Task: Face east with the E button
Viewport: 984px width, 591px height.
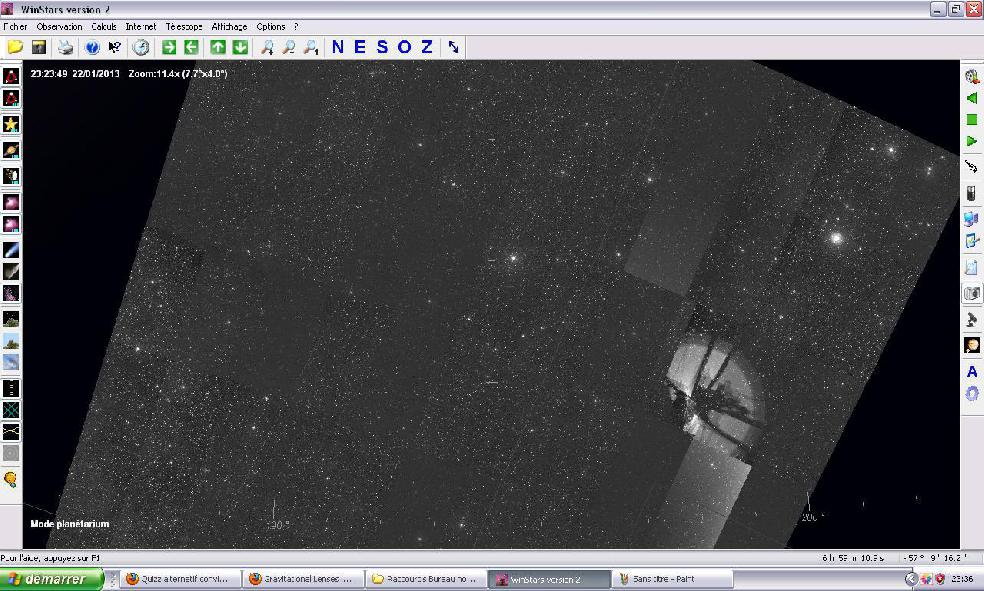Action: pos(360,47)
